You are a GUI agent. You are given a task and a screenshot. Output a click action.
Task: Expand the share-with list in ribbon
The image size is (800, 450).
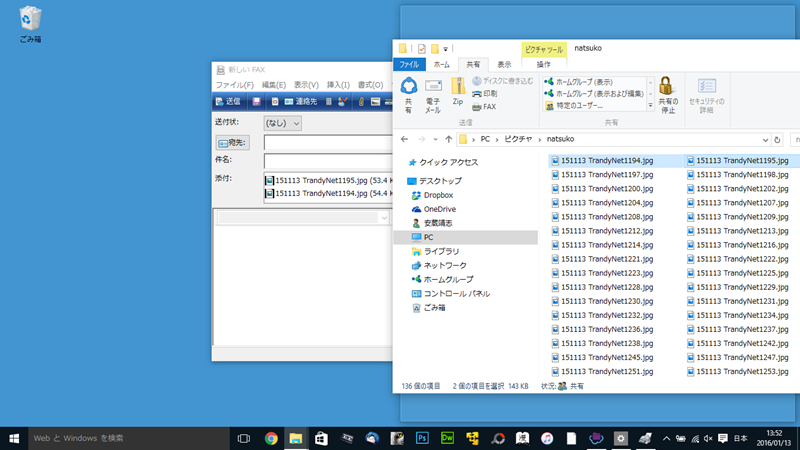tap(650, 106)
